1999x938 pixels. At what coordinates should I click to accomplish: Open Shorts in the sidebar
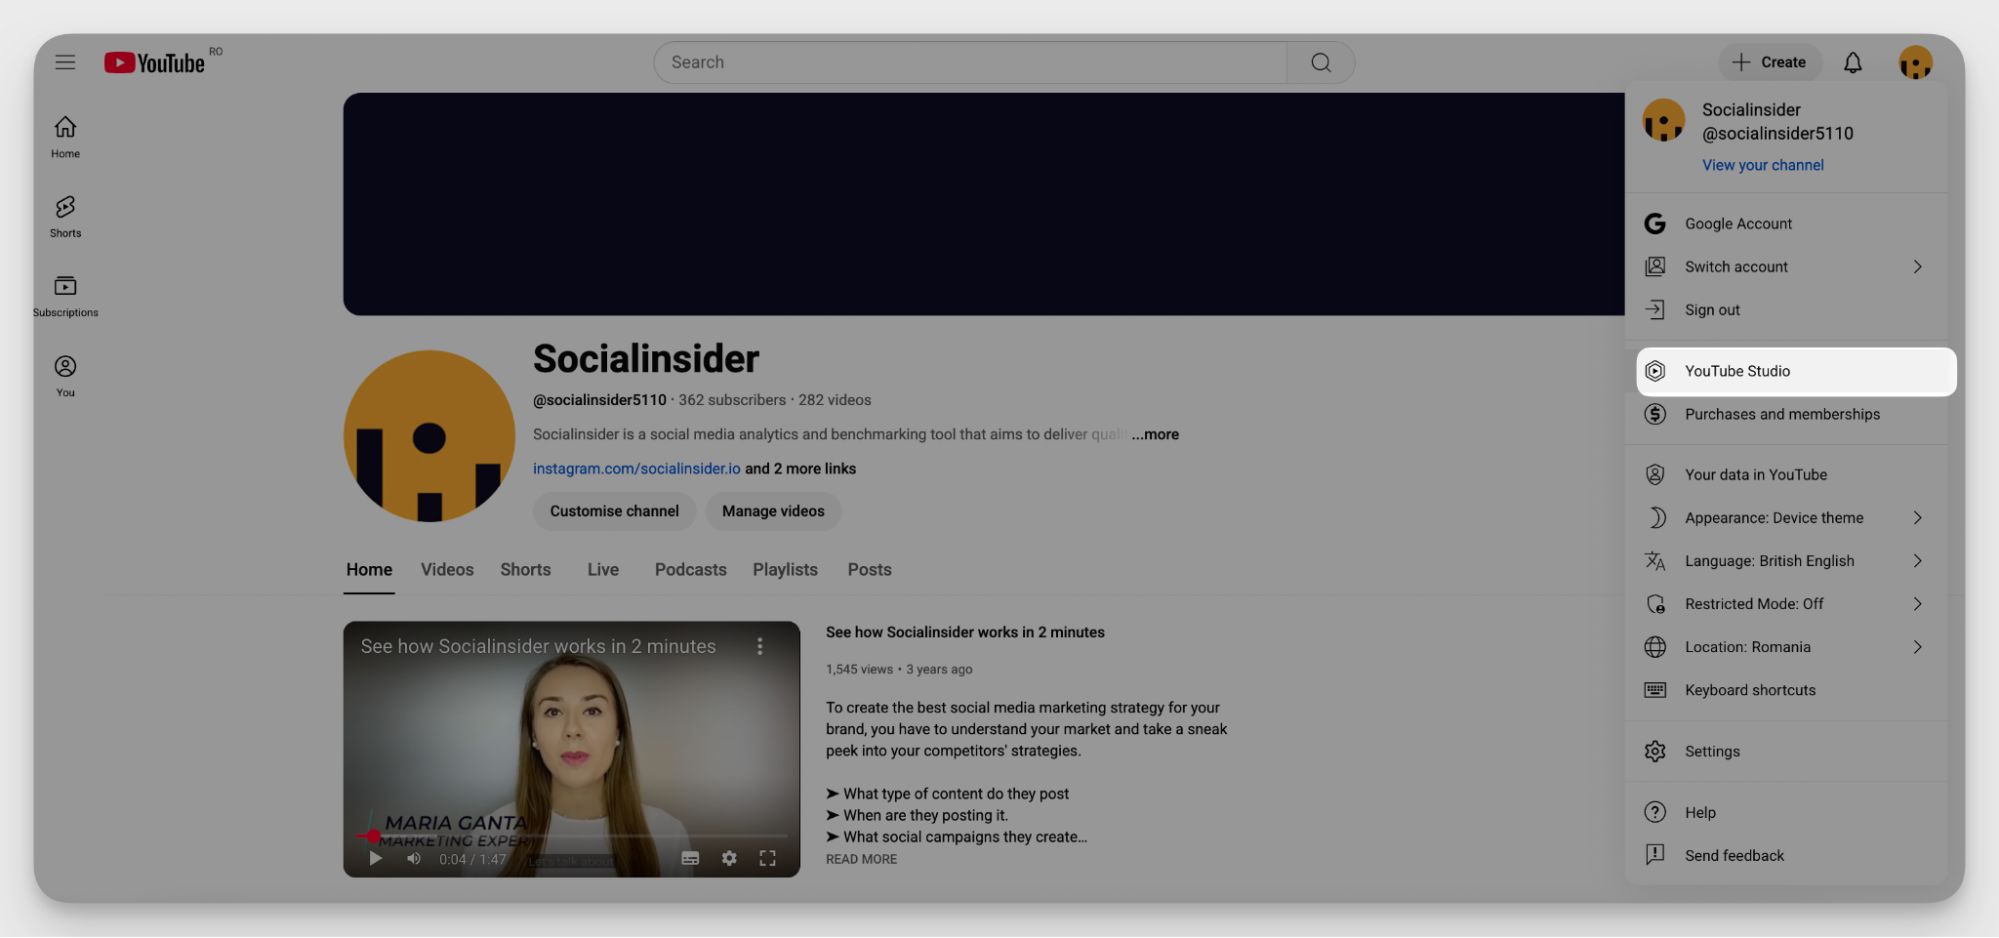(65, 217)
